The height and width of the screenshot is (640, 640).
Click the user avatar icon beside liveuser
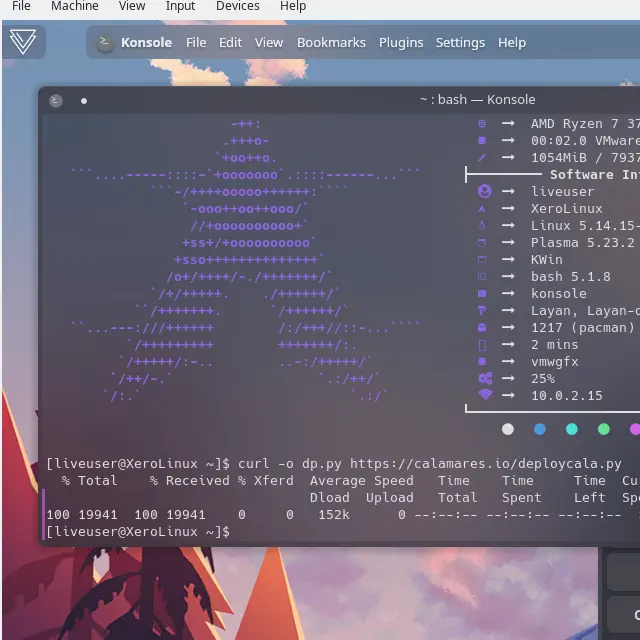[x=484, y=191]
